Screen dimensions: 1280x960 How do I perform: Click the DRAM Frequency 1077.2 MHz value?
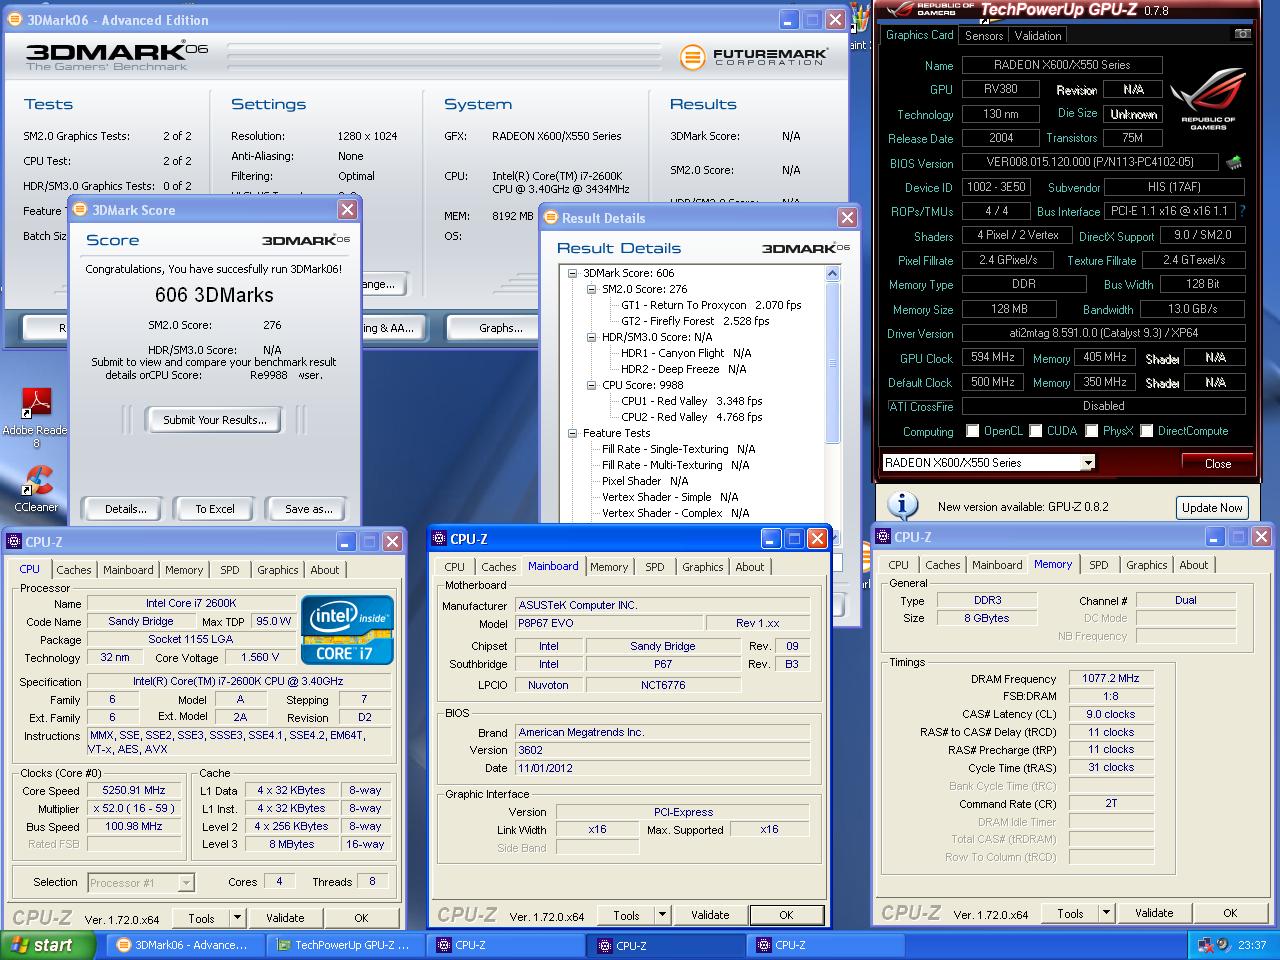[1110, 678]
